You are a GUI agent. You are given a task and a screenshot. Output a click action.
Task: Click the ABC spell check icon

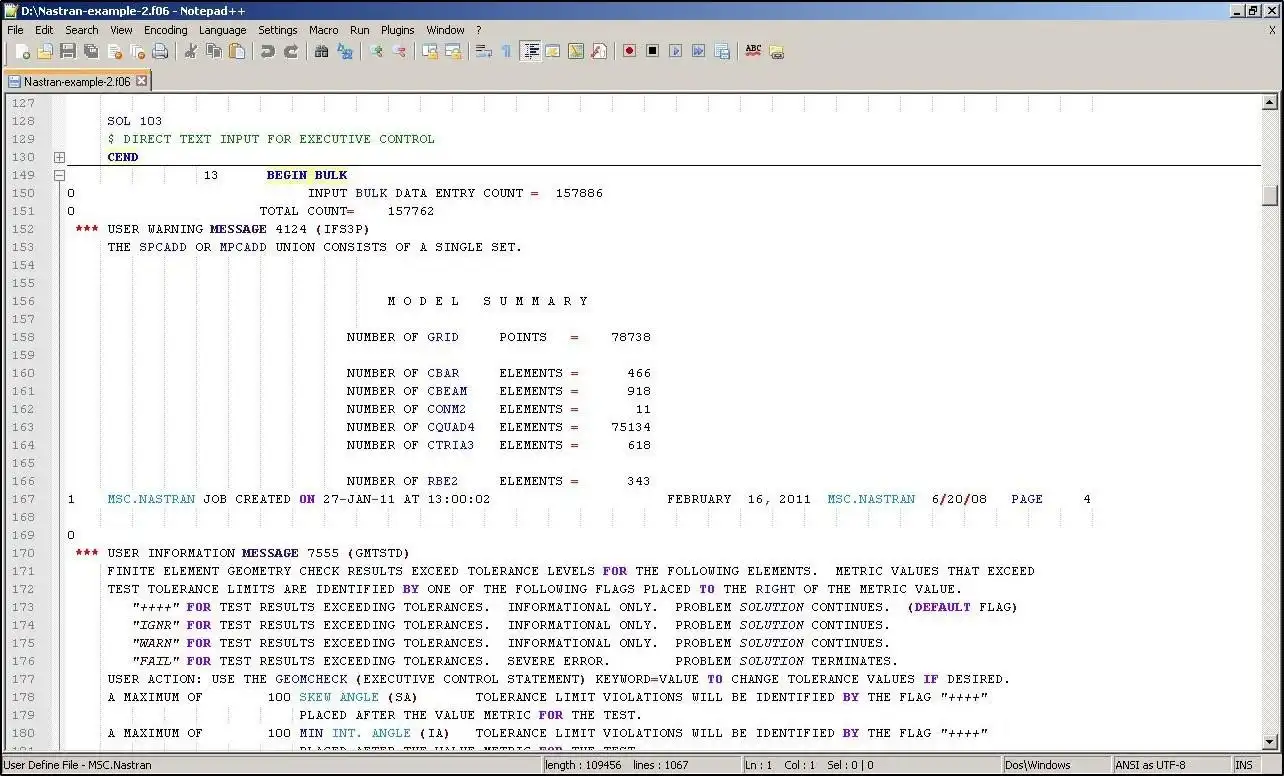[x=753, y=51]
